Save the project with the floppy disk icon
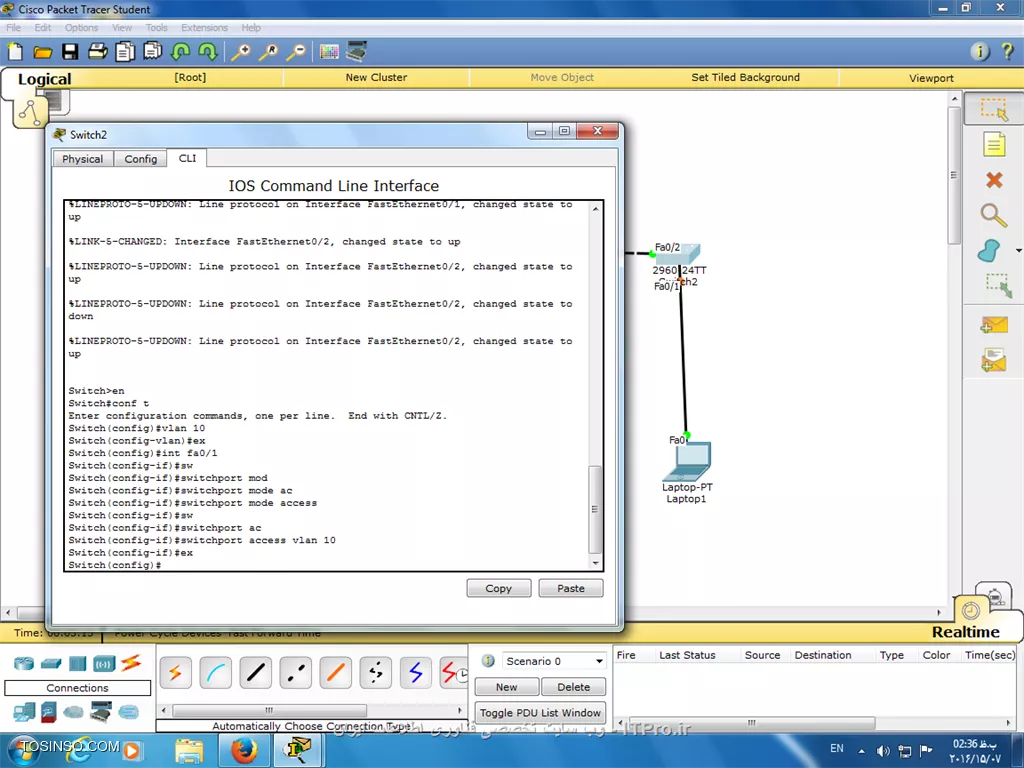This screenshot has width=1024, height=768. coord(70,52)
